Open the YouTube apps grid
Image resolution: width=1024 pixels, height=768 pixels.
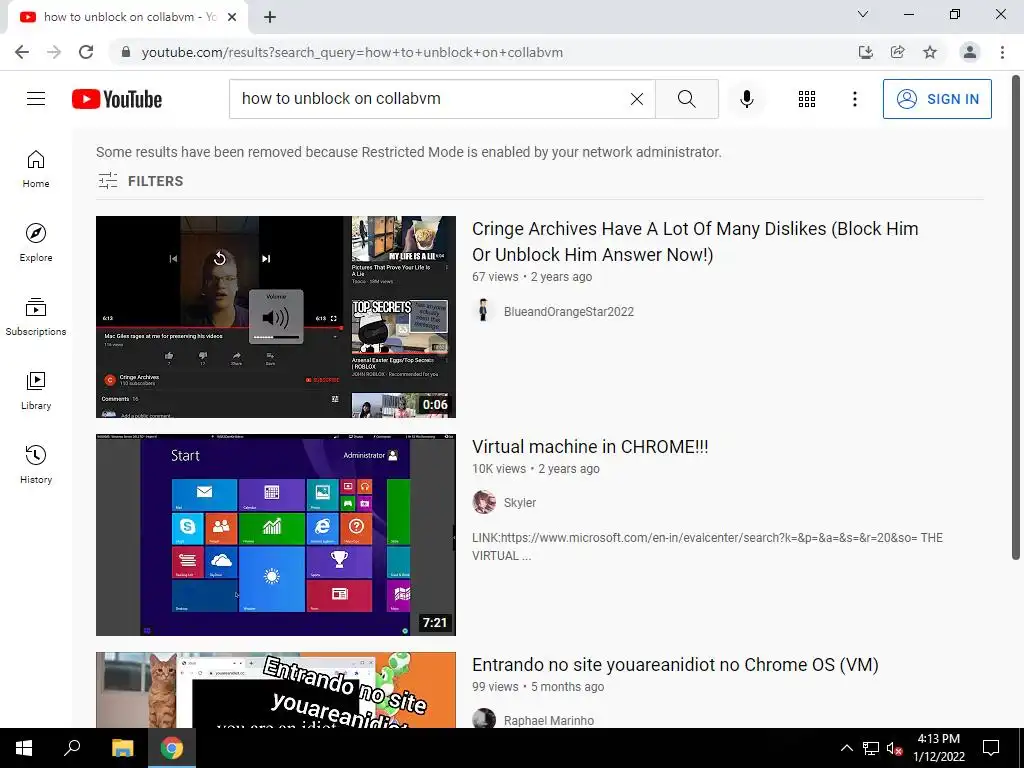coord(807,99)
